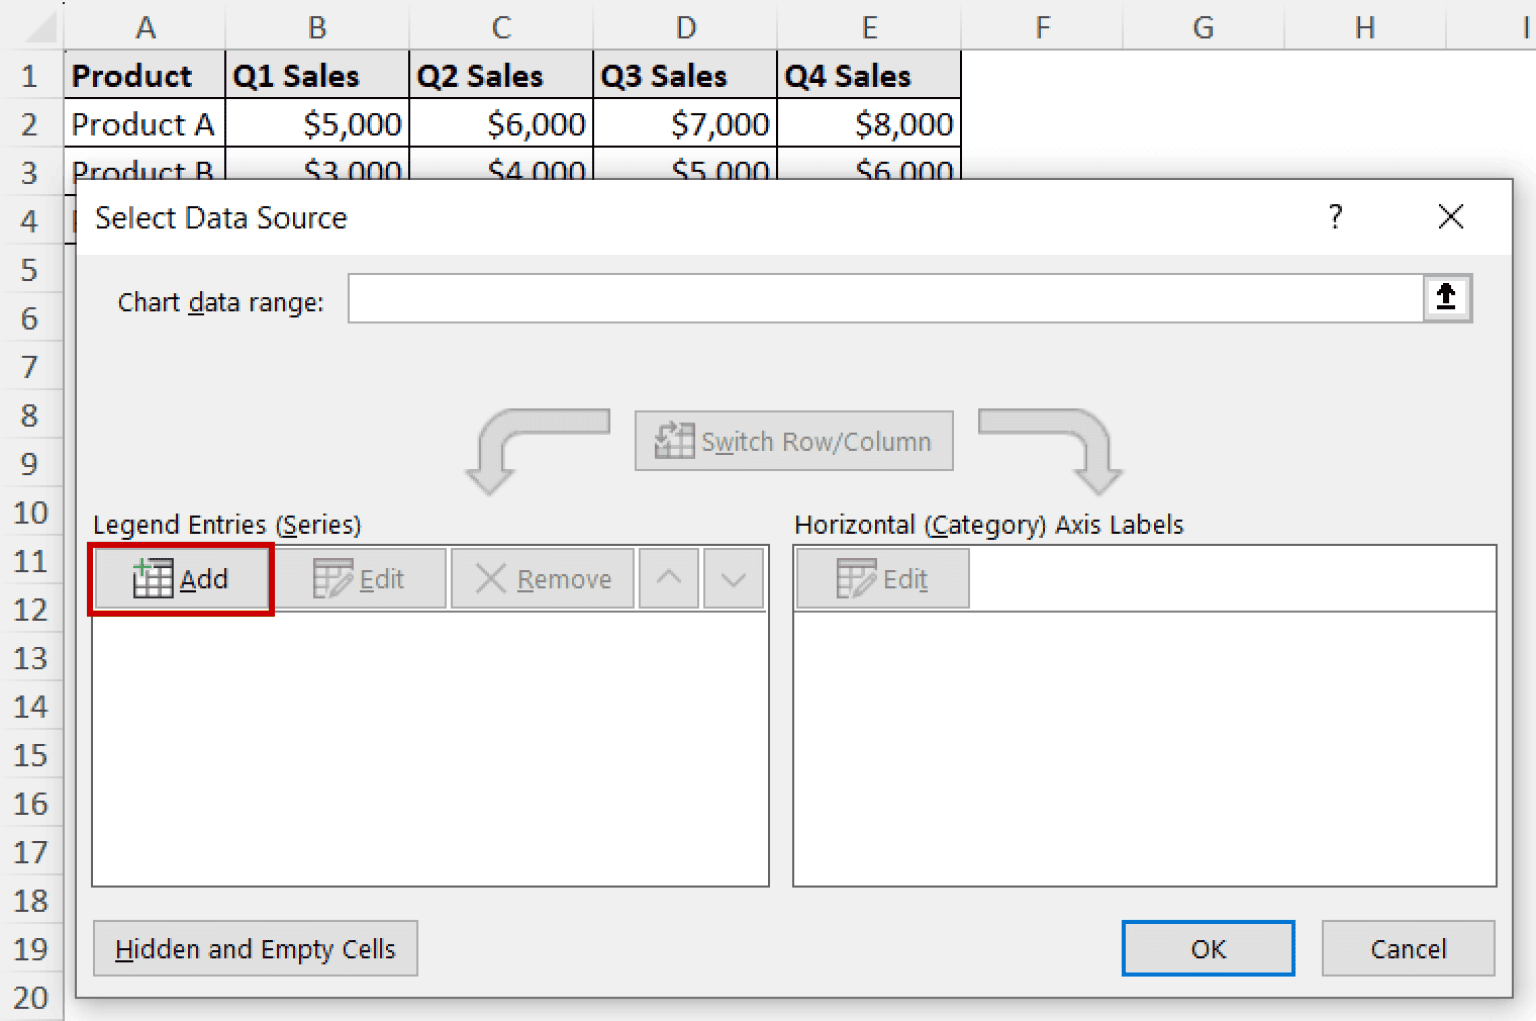Select row 5 header
The width and height of the screenshot is (1536, 1021).
31,269
